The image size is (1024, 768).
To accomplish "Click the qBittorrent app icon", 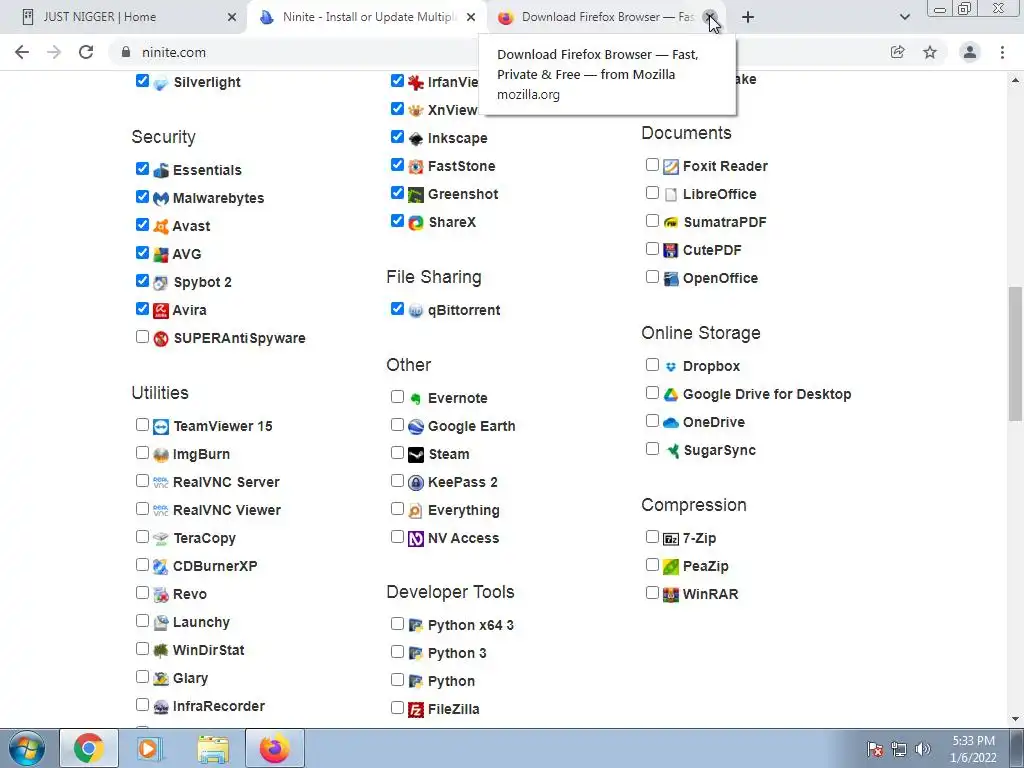I will coord(416,310).
